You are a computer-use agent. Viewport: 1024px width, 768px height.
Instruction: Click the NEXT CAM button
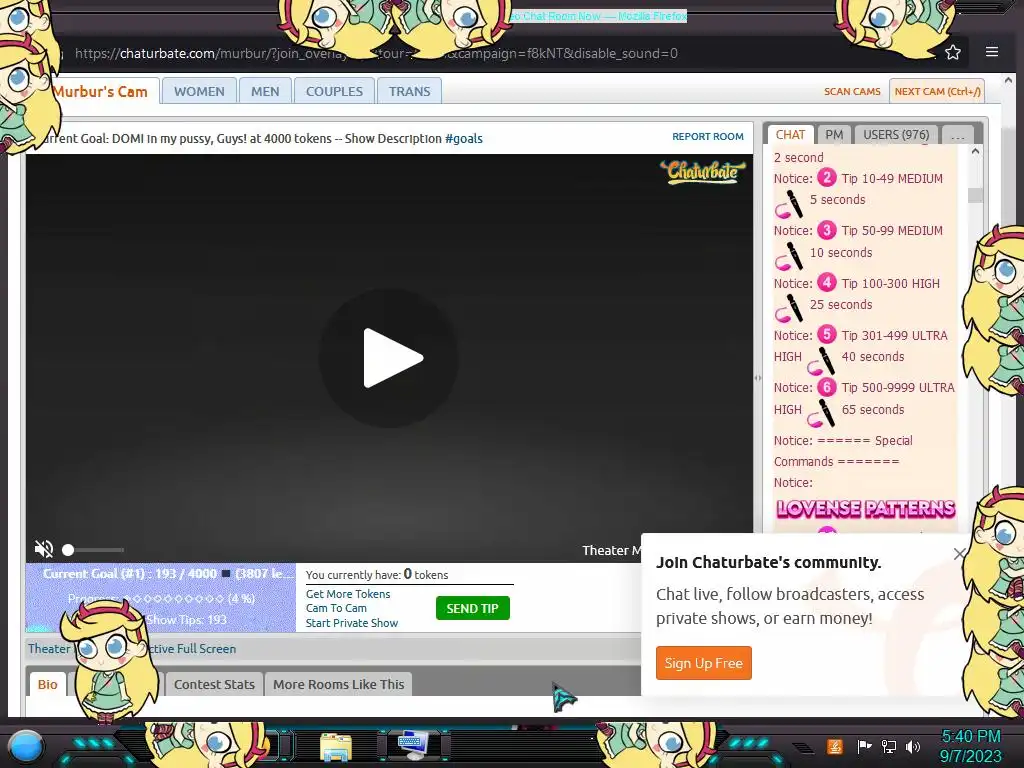click(x=937, y=91)
